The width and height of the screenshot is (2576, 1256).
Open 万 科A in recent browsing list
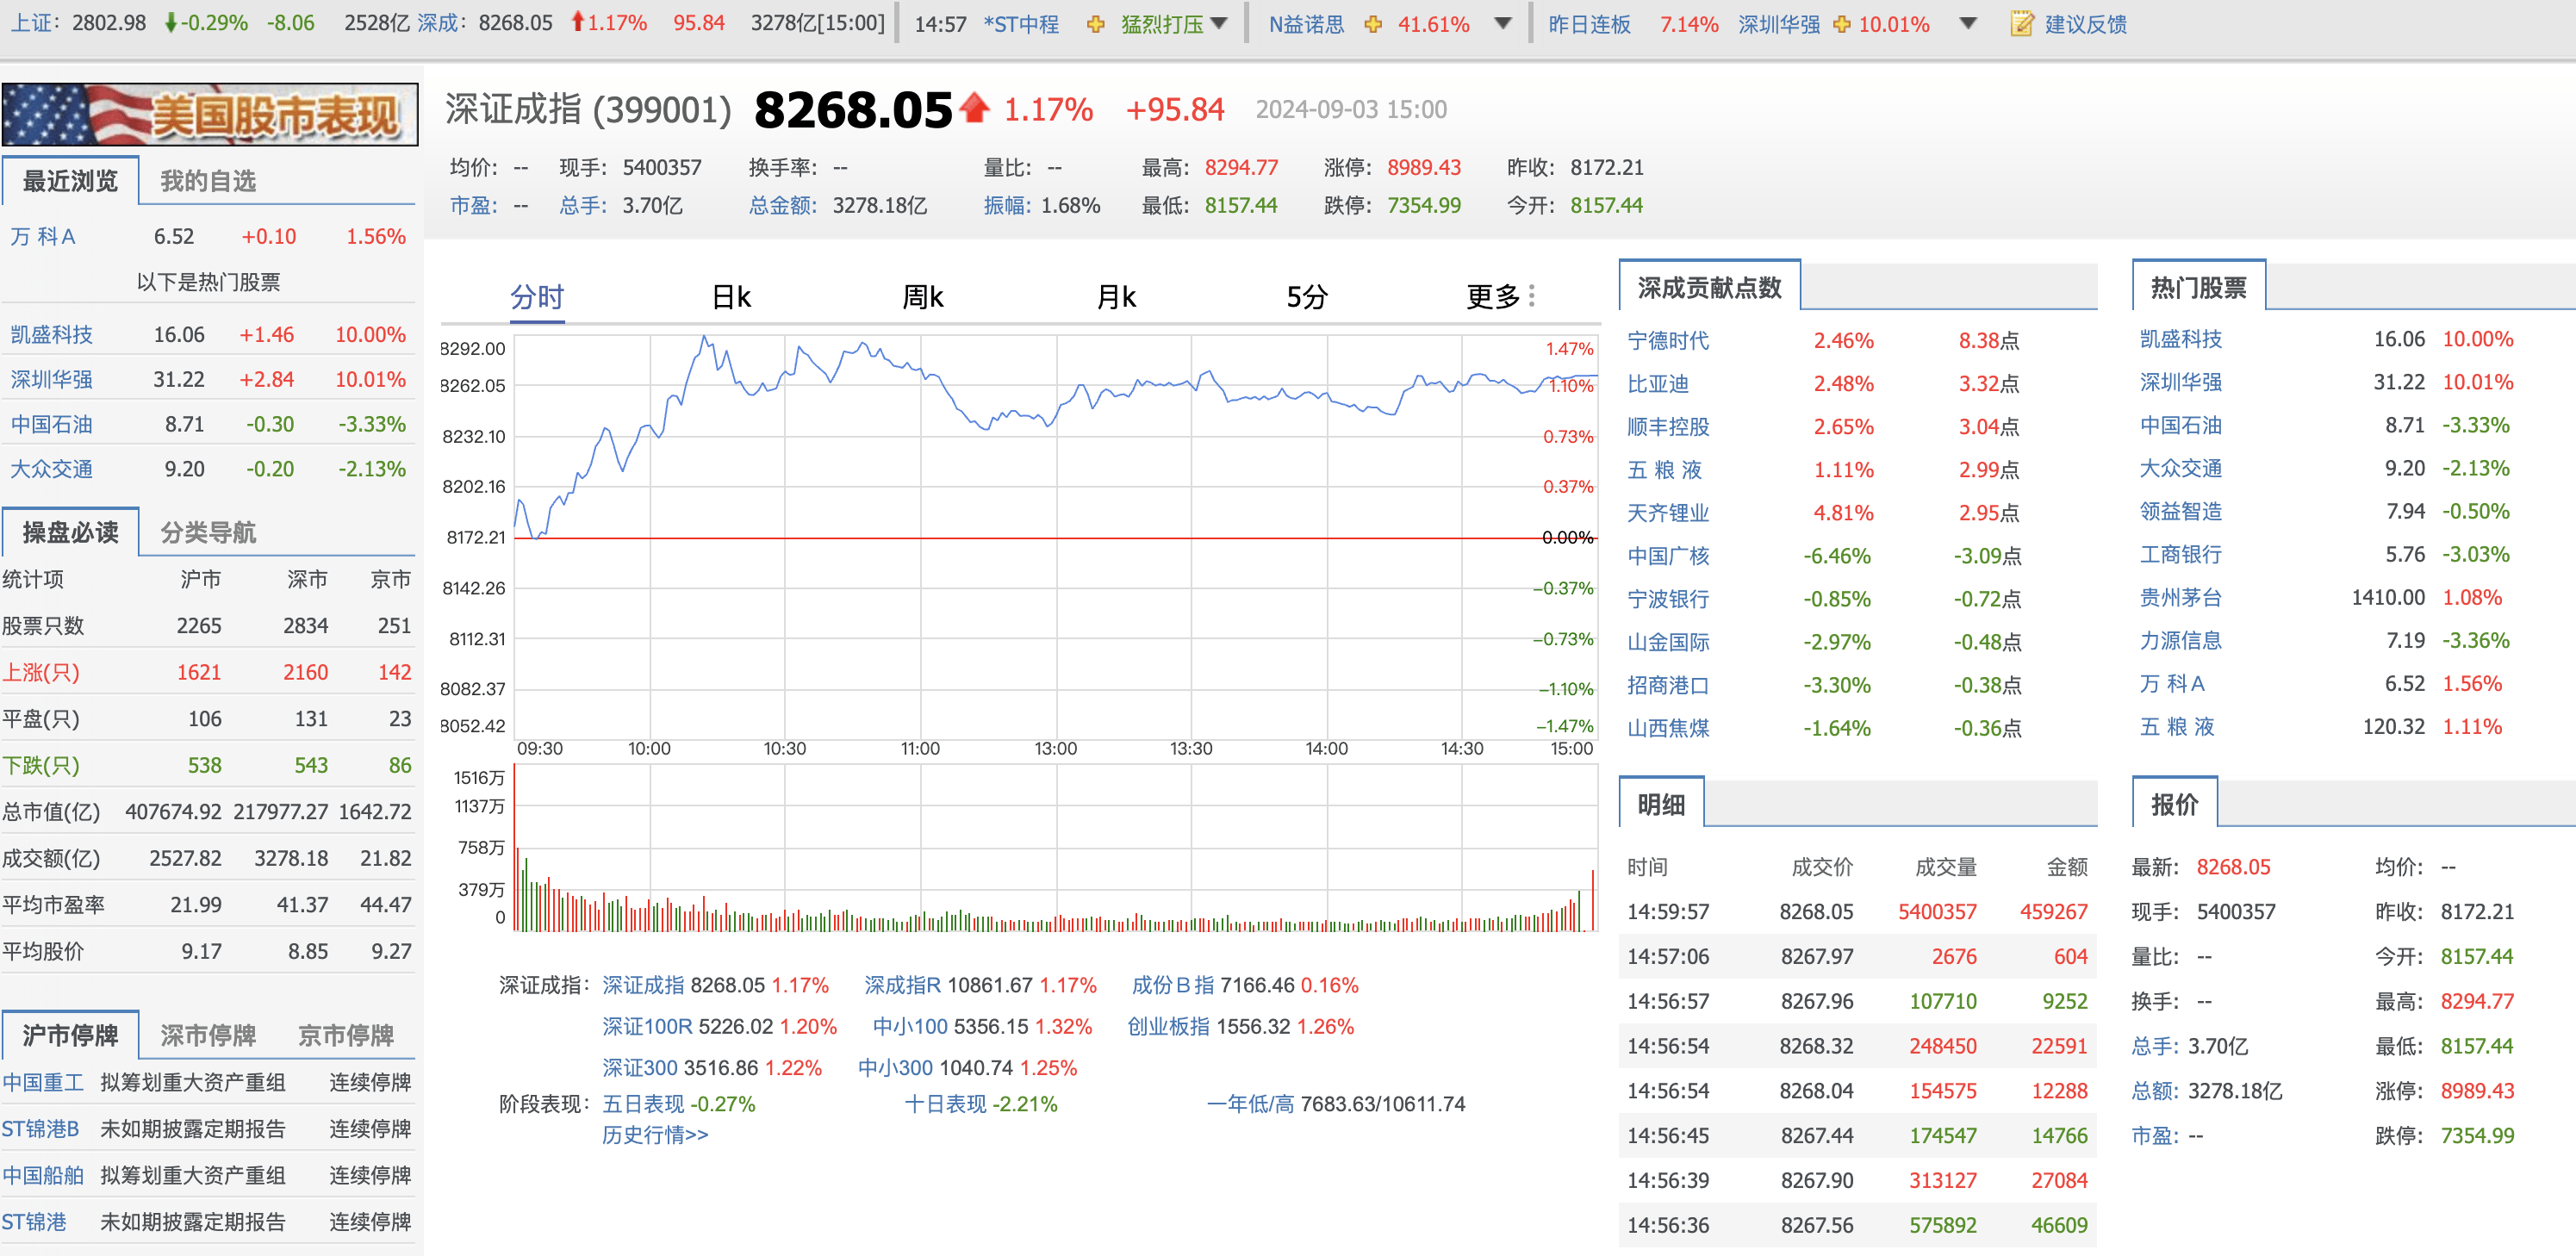point(43,237)
